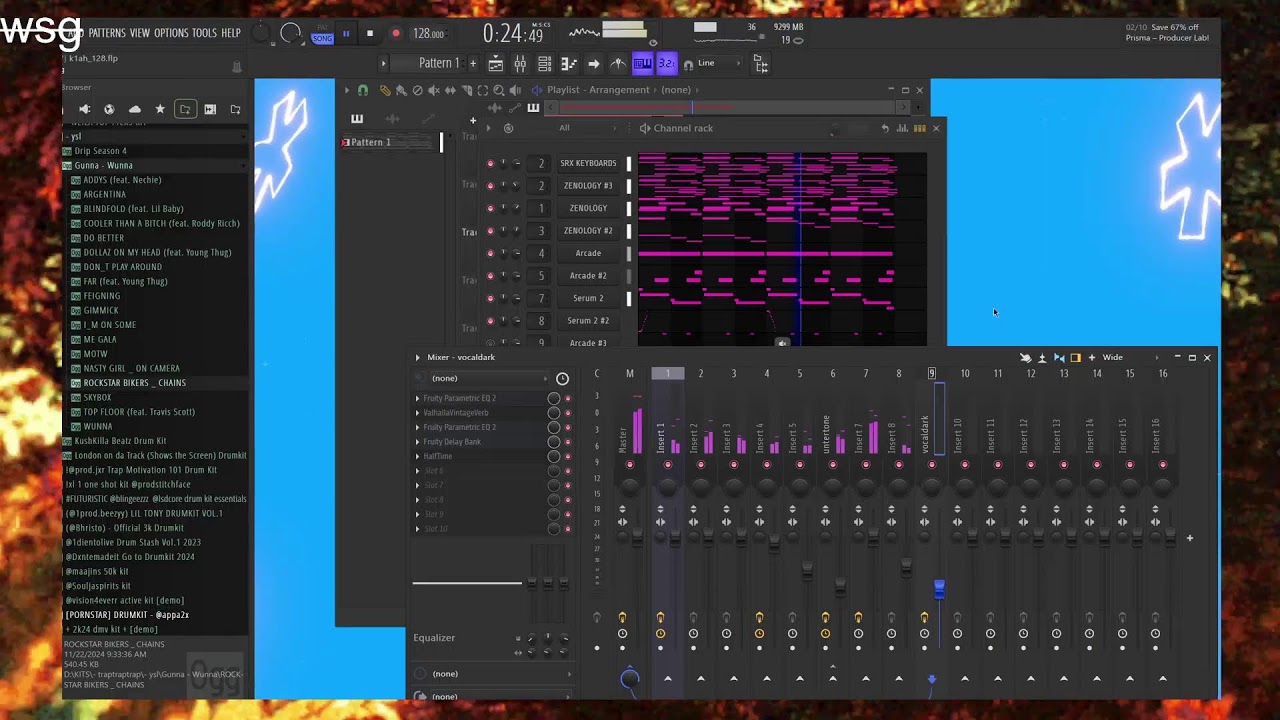Select the Pattern 1 entry in picker
The image size is (1280, 720).
389,142
